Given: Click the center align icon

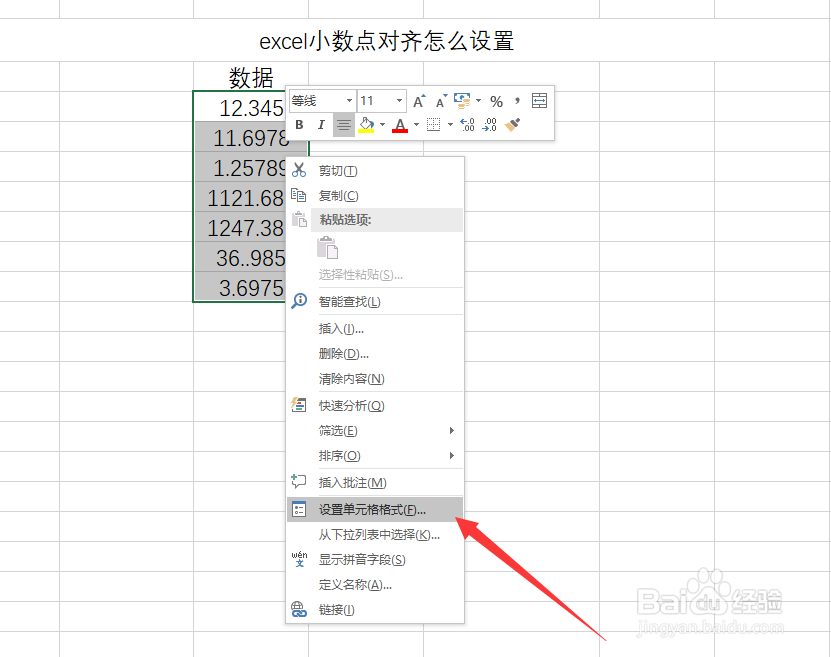Looking at the screenshot, I should [x=343, y=125].
